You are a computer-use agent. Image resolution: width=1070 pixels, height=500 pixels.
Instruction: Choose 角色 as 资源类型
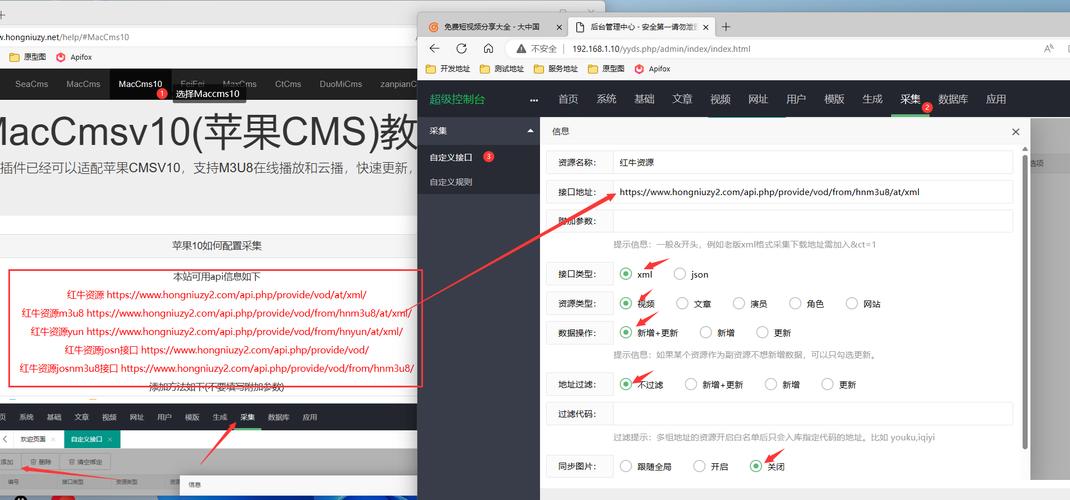pyautogui.click(x=795, y=303)
